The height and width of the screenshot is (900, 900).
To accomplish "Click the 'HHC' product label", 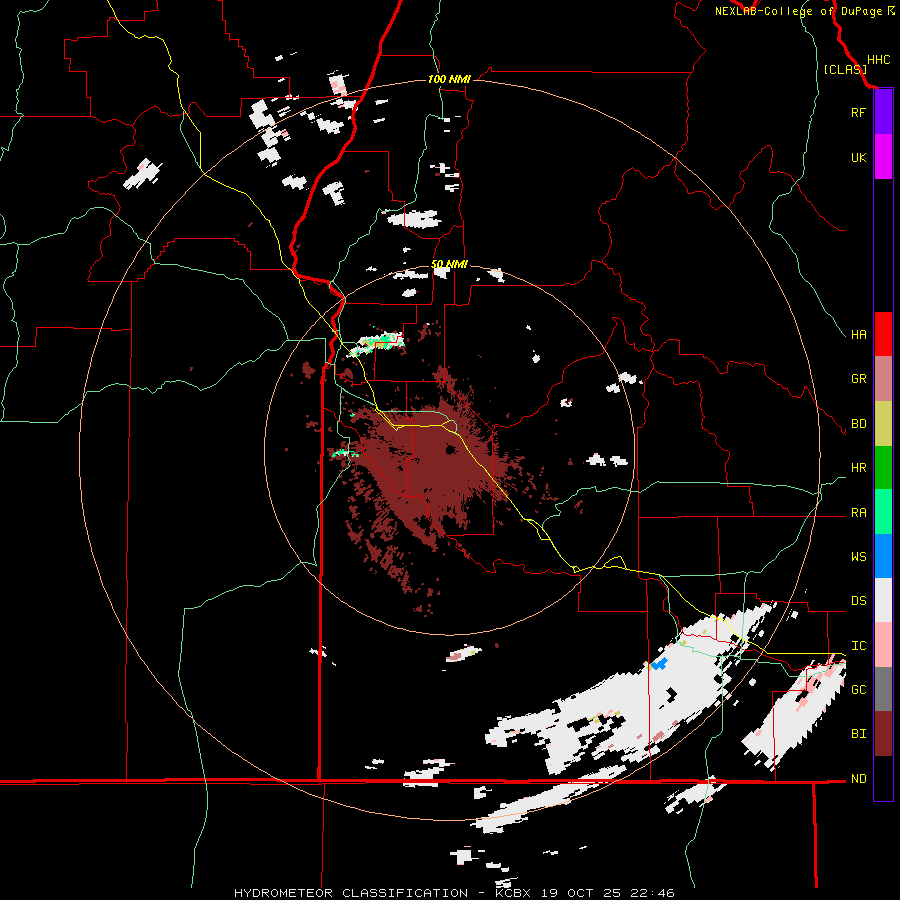I will point(878,60).
